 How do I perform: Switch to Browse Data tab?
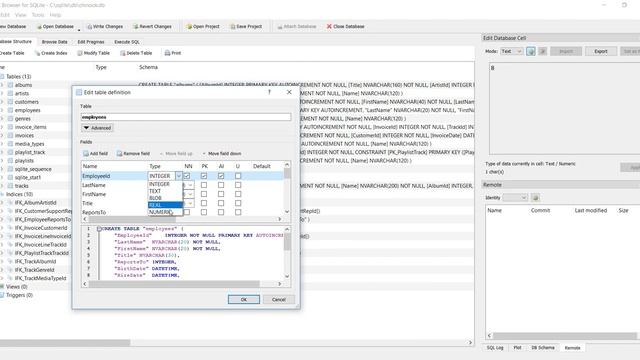55,42
